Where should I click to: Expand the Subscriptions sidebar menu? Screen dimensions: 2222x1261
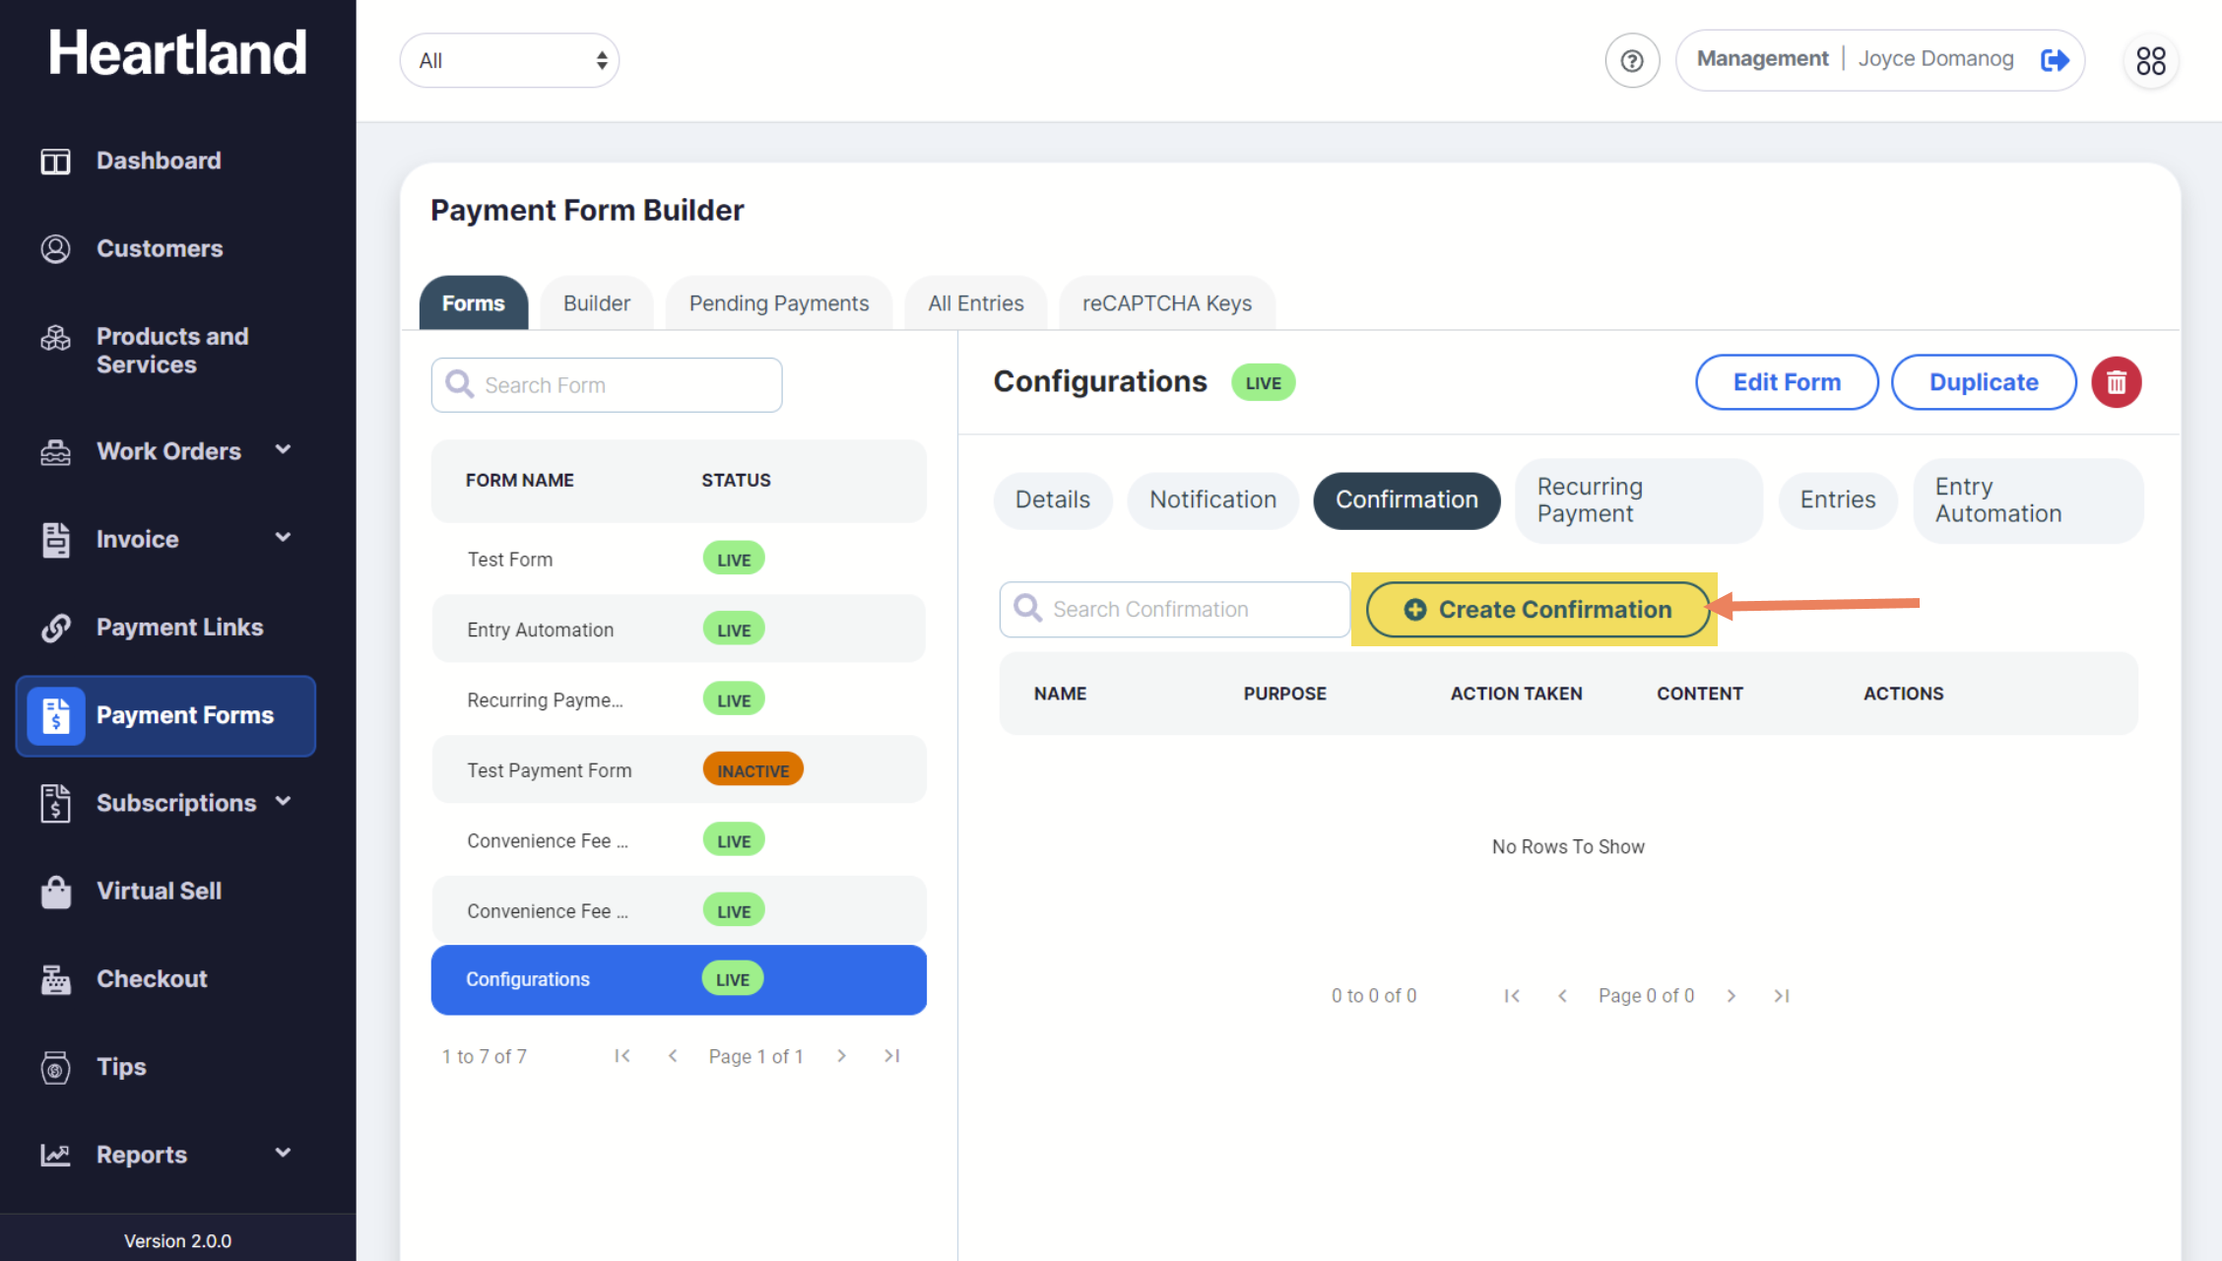tap(176, 803)
